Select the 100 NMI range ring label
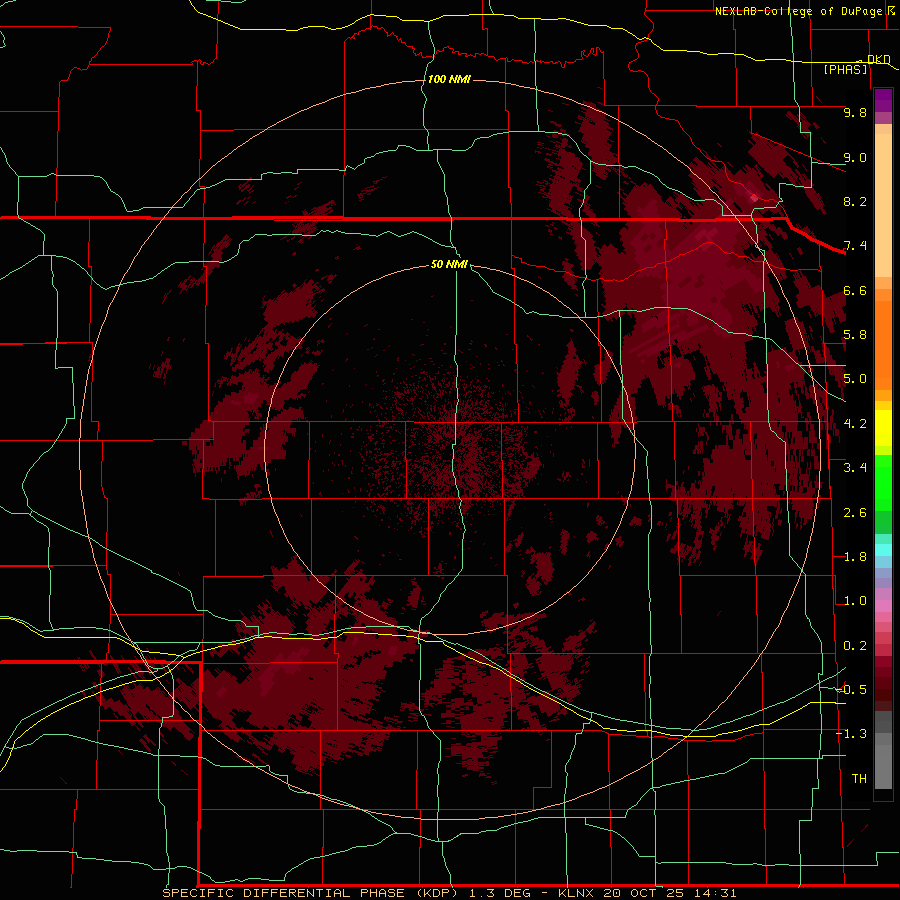Viewport: 900px width, 900px height. coord(449,79)
